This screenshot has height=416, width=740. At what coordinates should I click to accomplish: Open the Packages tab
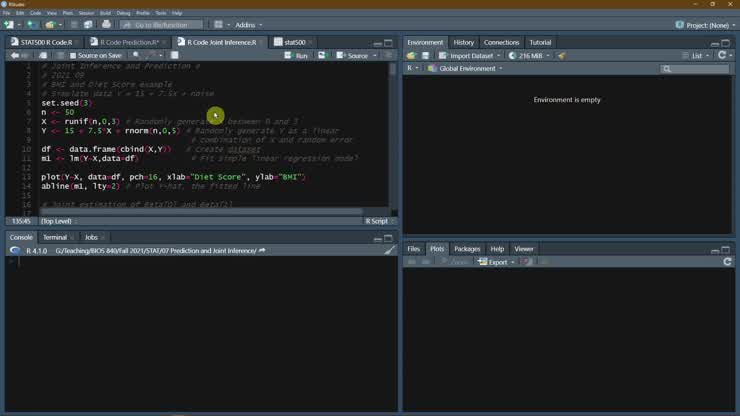pos(467,249)
